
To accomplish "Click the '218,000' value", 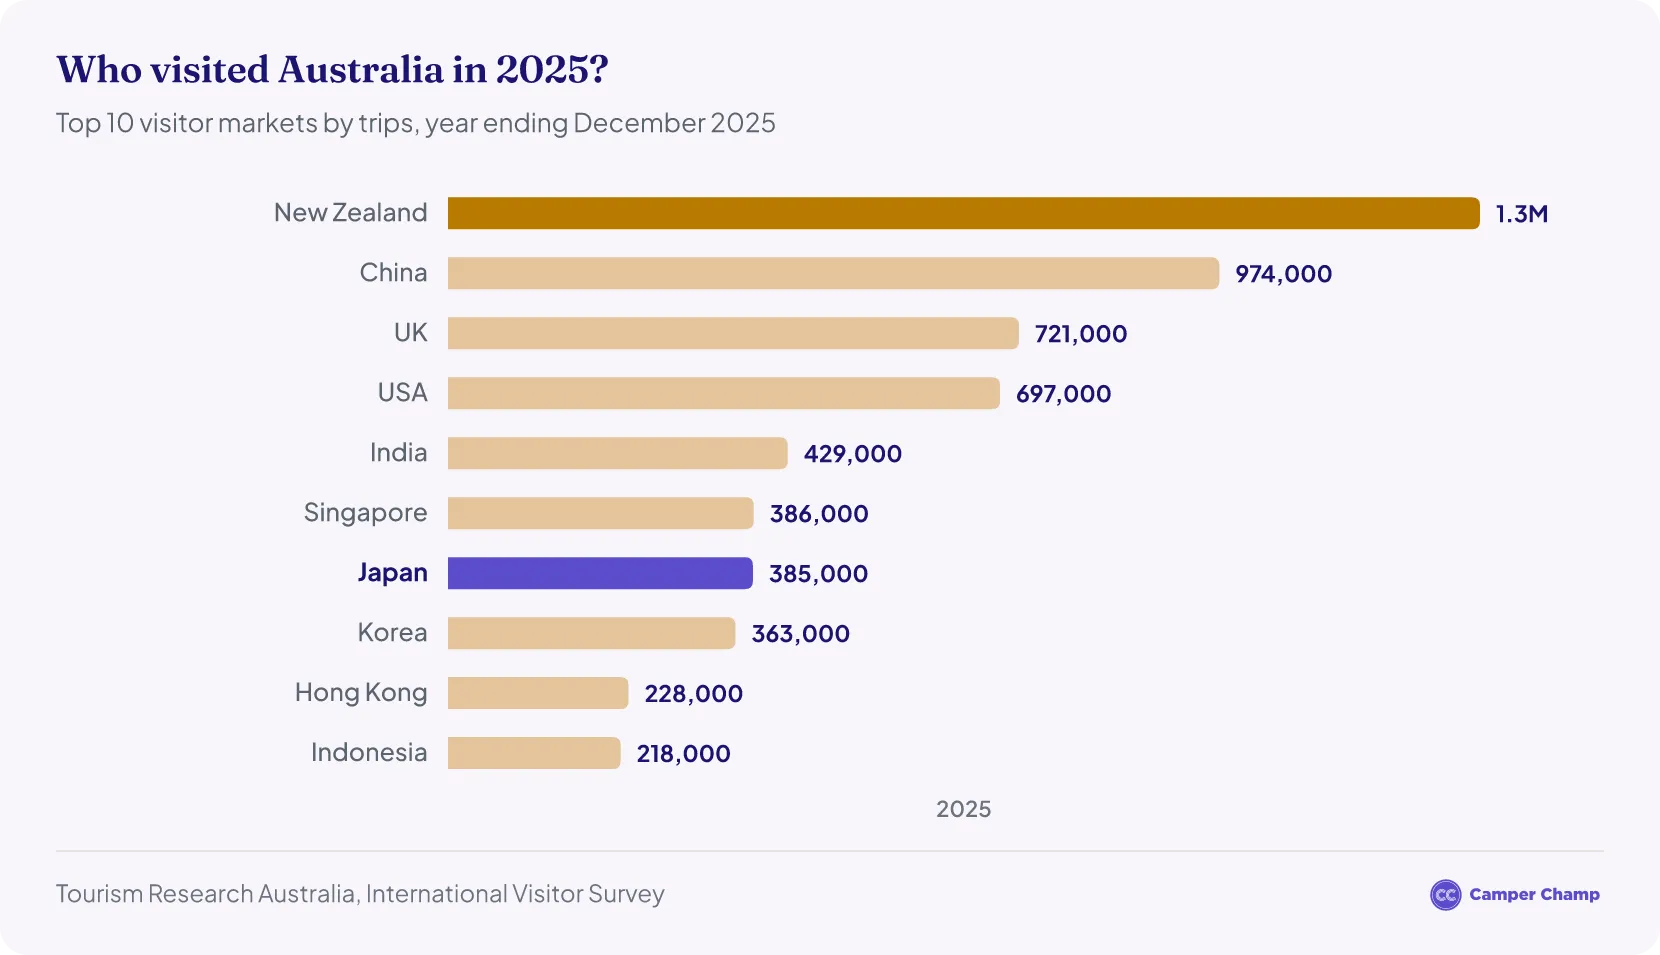I will [x=684, y=754].
